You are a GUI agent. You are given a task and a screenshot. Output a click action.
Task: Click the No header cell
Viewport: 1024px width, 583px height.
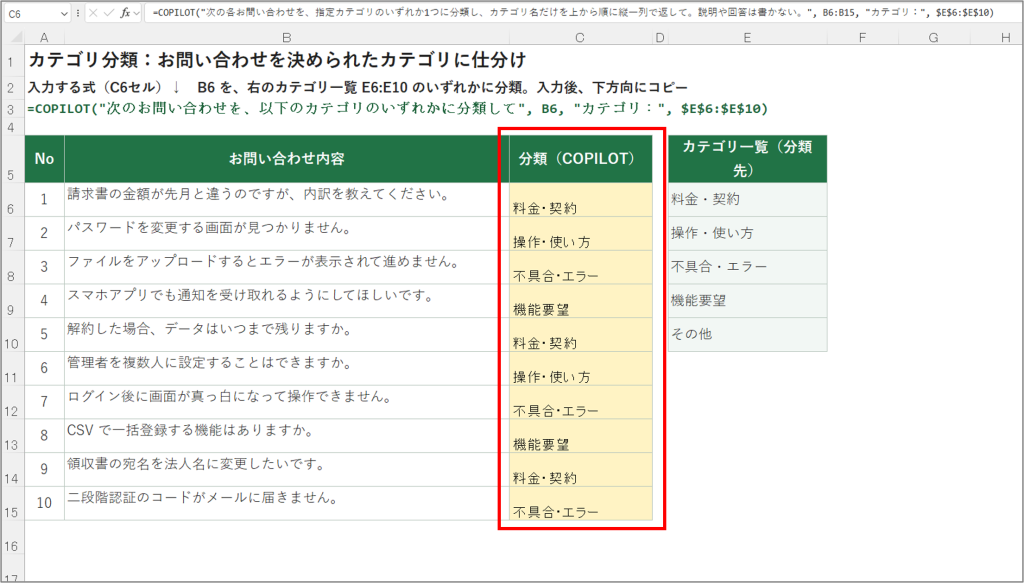[x=44, y=159]
